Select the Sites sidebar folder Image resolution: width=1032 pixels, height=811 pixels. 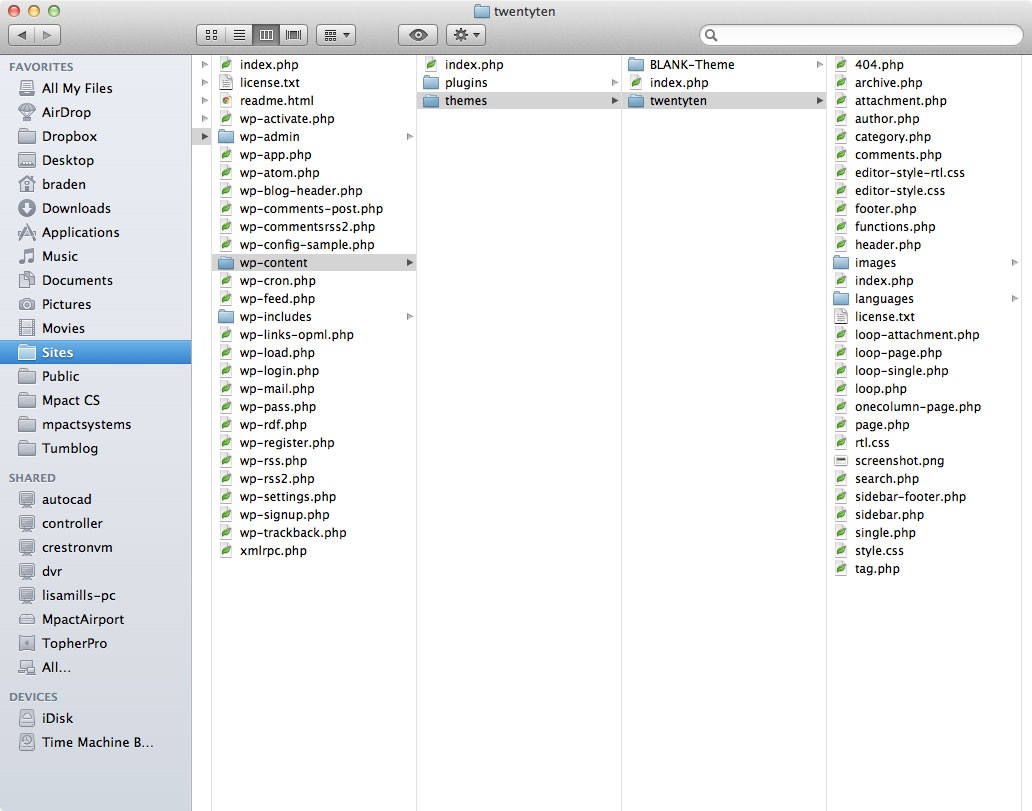[95, 352]
